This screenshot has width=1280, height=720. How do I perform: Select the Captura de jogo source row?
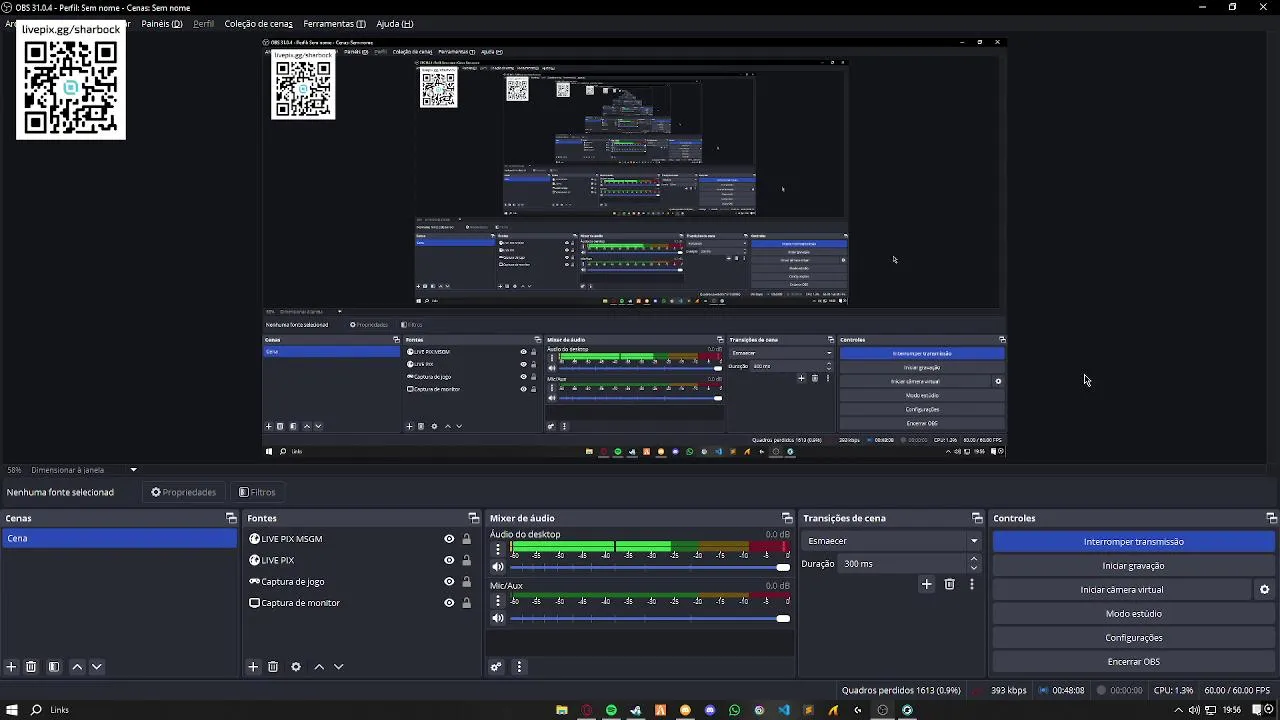360,582
